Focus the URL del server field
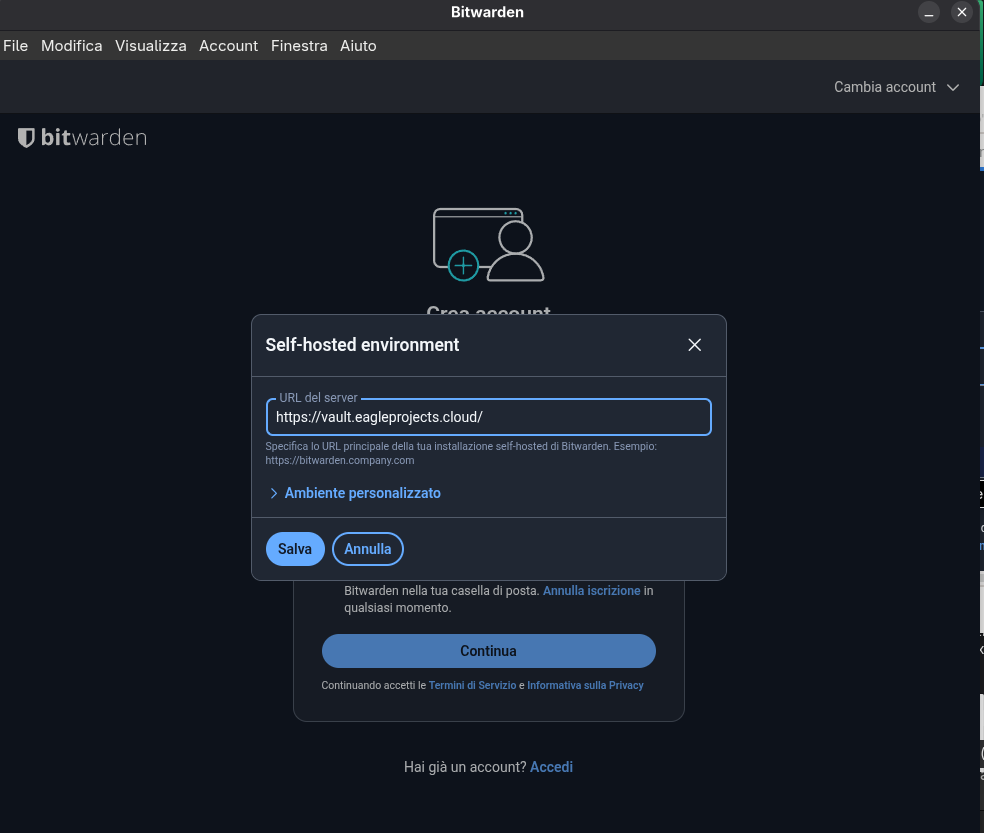The image size is (984, 833). tap(488, 417)
